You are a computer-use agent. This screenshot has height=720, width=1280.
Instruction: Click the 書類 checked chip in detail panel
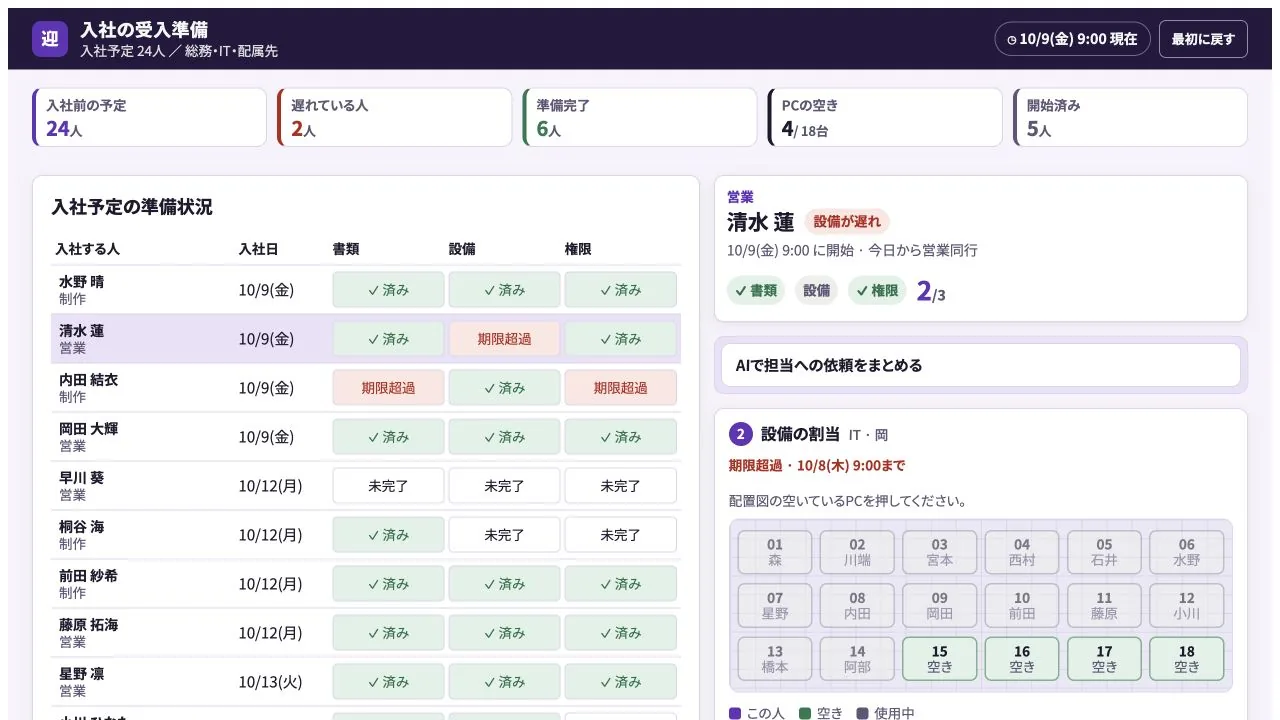tap(756, 291)
